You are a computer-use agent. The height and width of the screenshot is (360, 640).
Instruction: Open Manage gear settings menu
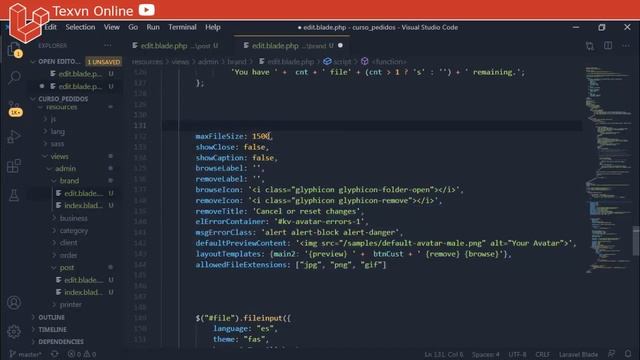point(14,331)
